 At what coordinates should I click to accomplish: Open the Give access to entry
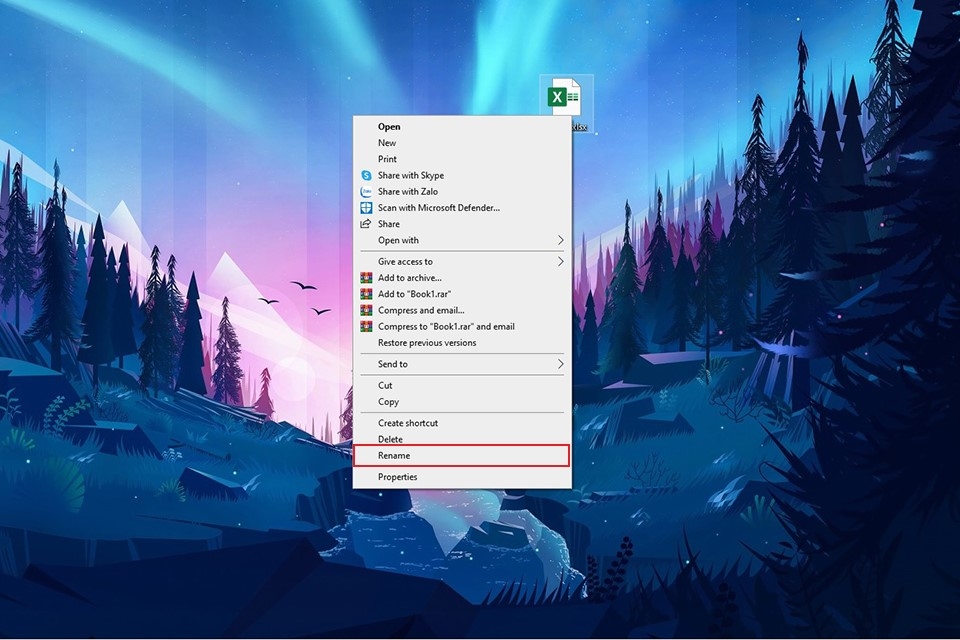pos(462,262)
